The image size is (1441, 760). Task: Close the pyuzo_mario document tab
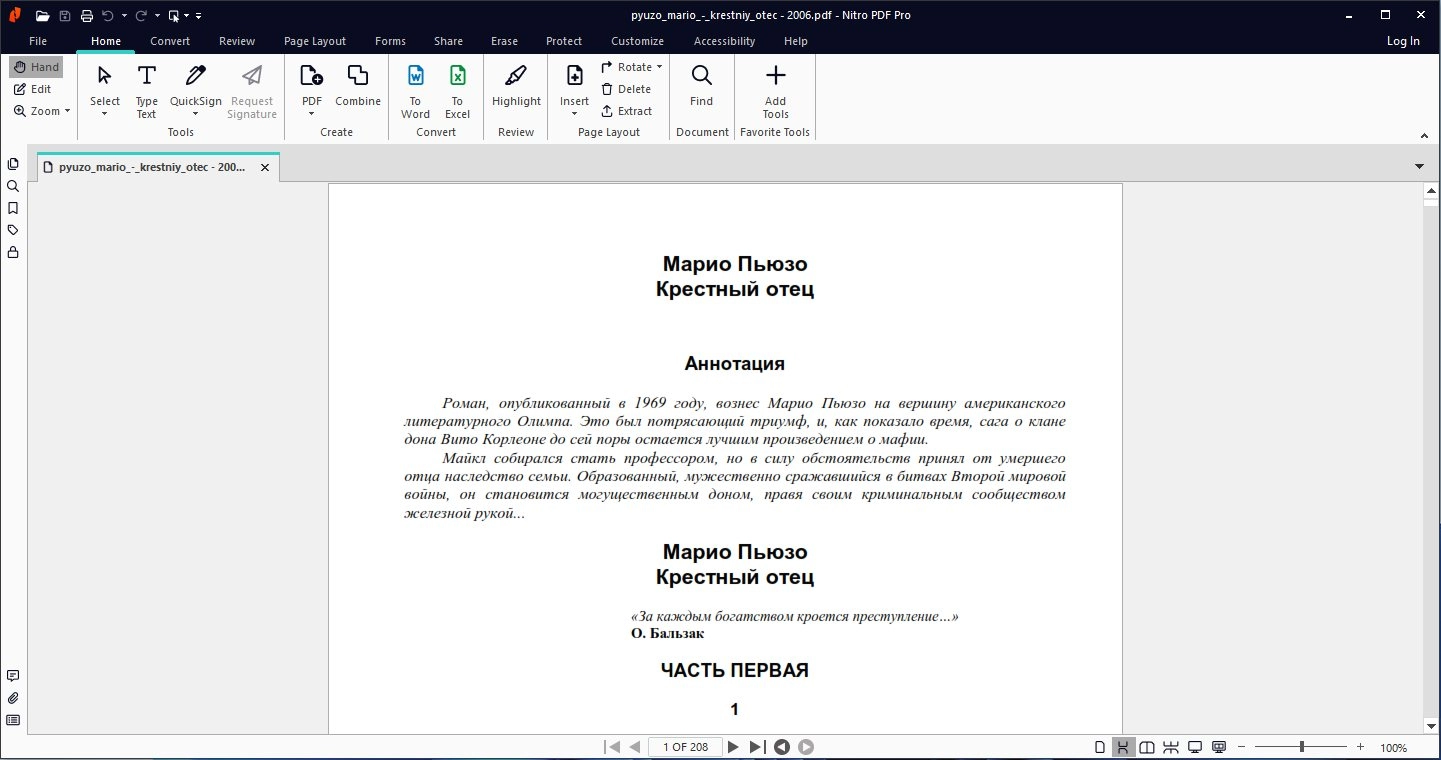point(265,168)
